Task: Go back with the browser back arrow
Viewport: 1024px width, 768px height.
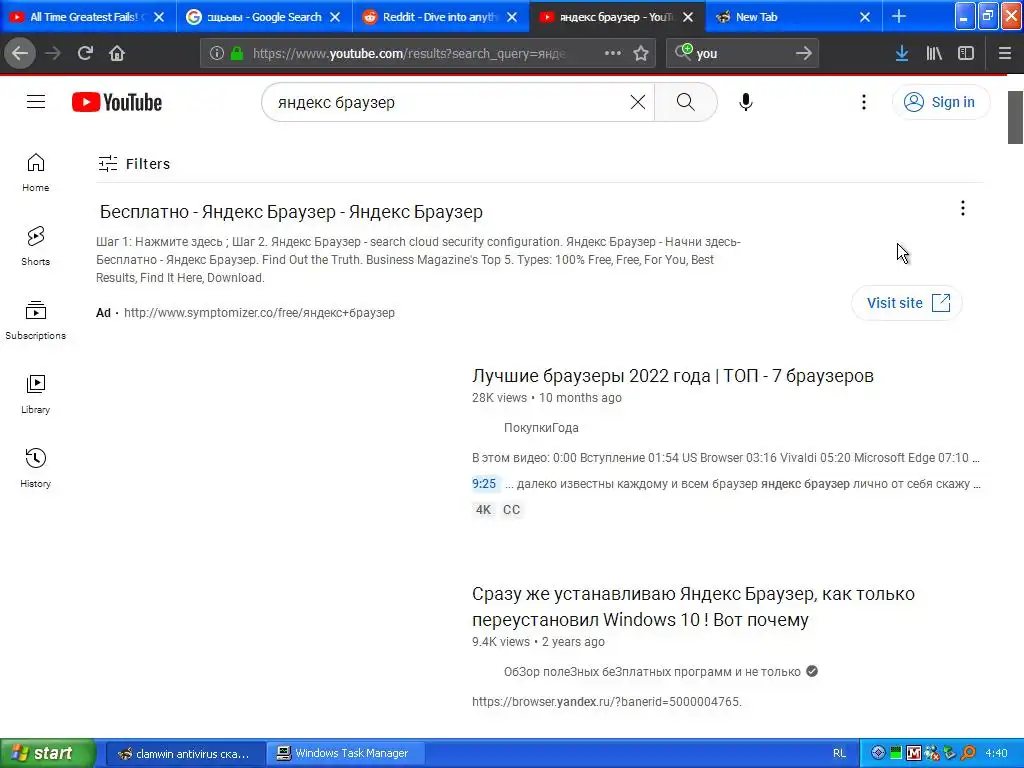Action: (x=20, y=53)
